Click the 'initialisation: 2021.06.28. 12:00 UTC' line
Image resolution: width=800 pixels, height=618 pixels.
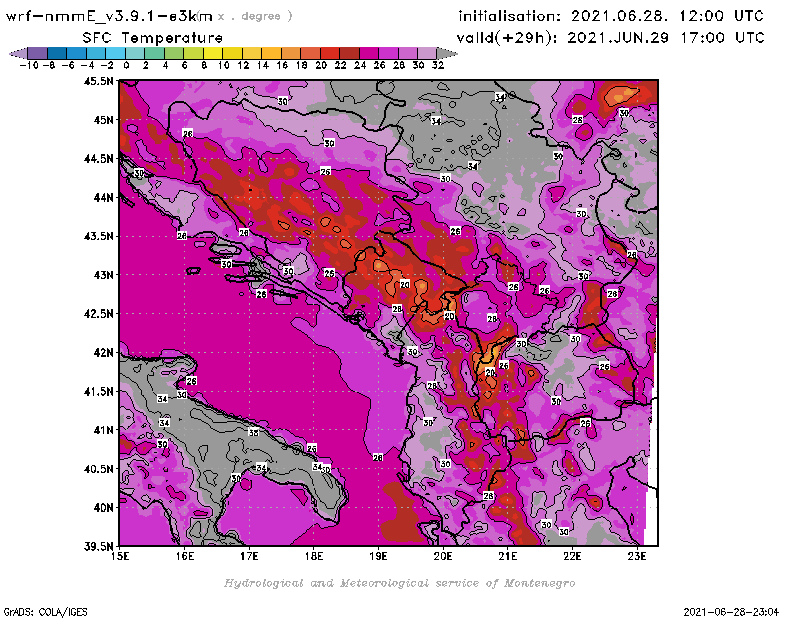(611, 16)
